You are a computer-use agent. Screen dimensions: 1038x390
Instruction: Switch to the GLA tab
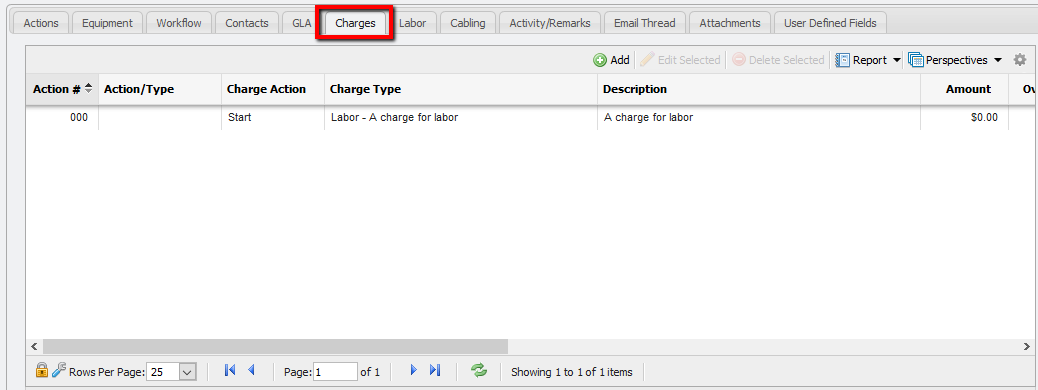[302, 23]
